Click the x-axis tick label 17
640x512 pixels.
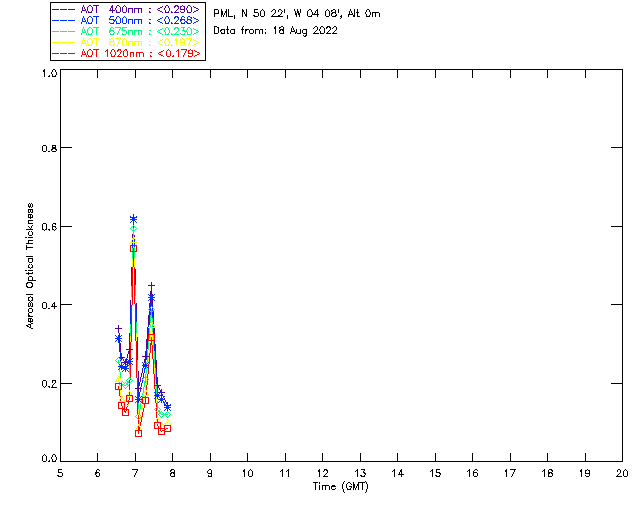(x=510, y=473)
